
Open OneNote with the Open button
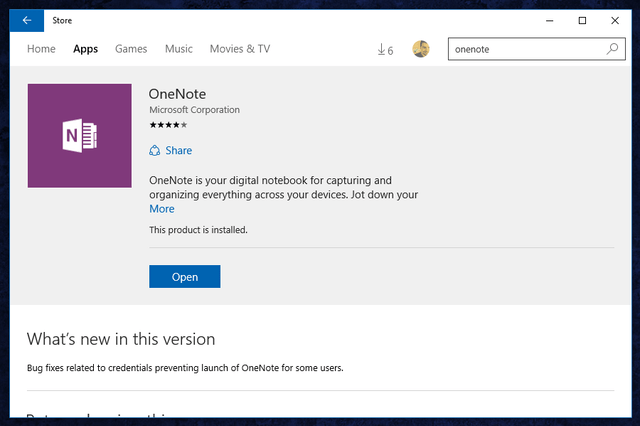coord(185,277)
